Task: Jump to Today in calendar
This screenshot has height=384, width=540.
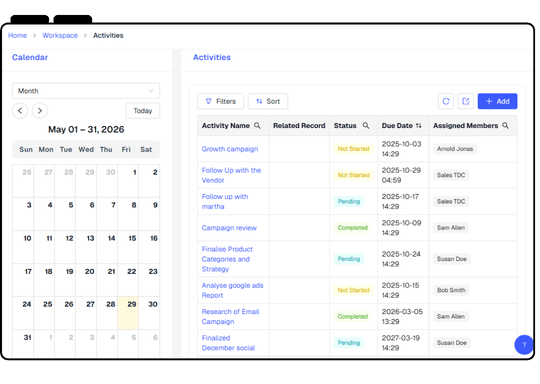Action: click(x=143, y=111)
